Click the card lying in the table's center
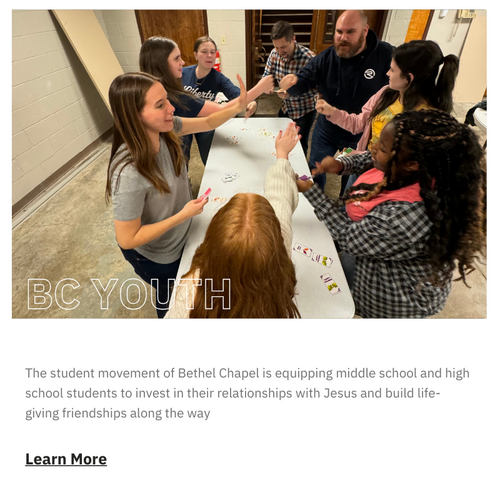This screenshot has width=500, height=500. tap(230, 177)
